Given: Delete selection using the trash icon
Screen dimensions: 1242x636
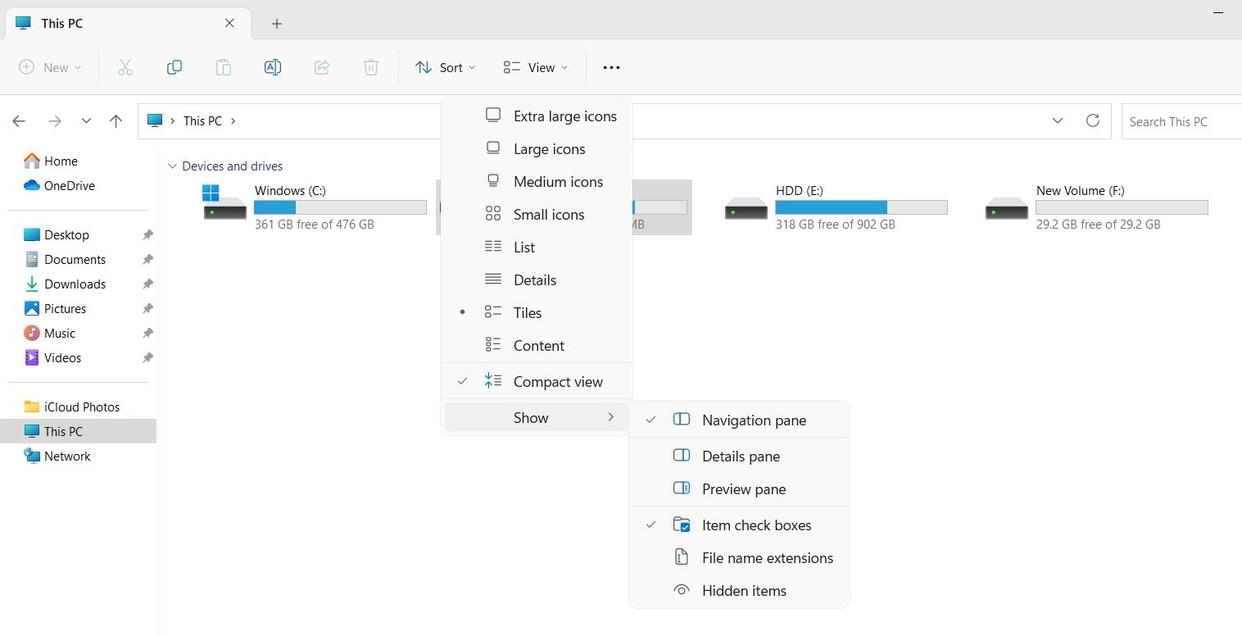Looking at the screenshot, I should coord(369,66).
